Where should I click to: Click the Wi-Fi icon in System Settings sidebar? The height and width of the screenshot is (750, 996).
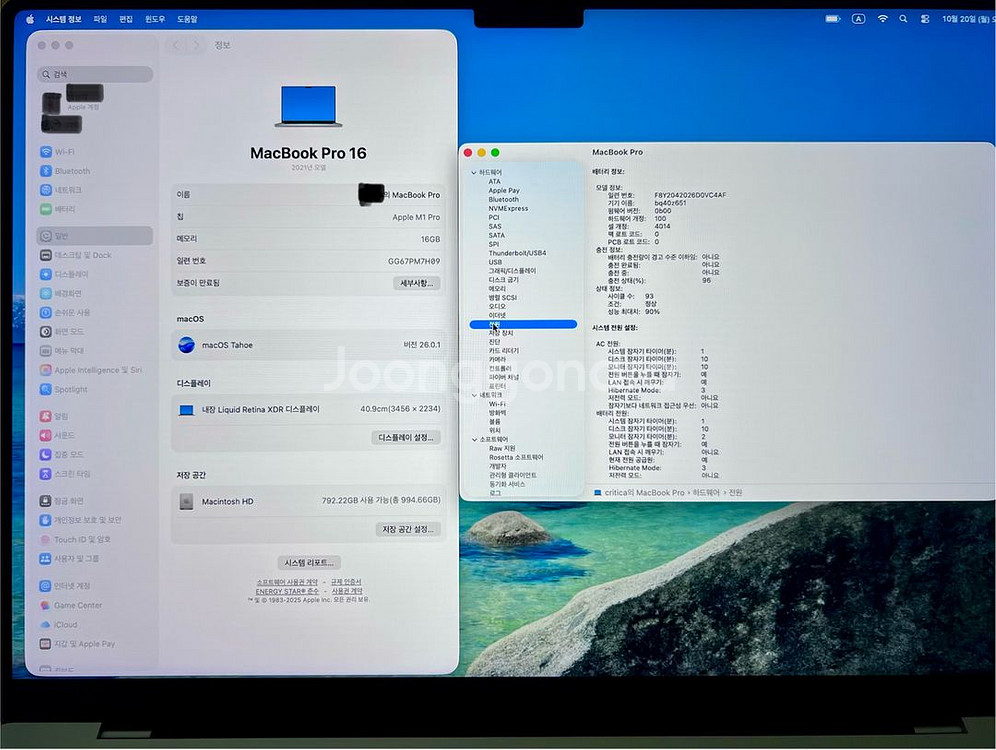46,152
